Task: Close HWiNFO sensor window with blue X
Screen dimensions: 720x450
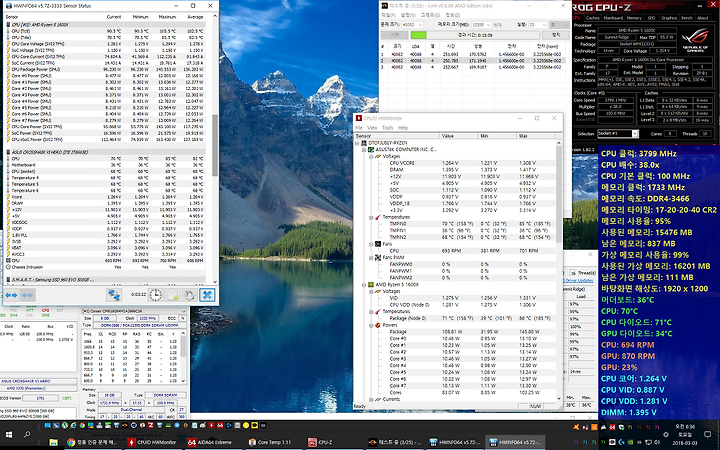Action: pyautogui.click(x=207, y=295)
